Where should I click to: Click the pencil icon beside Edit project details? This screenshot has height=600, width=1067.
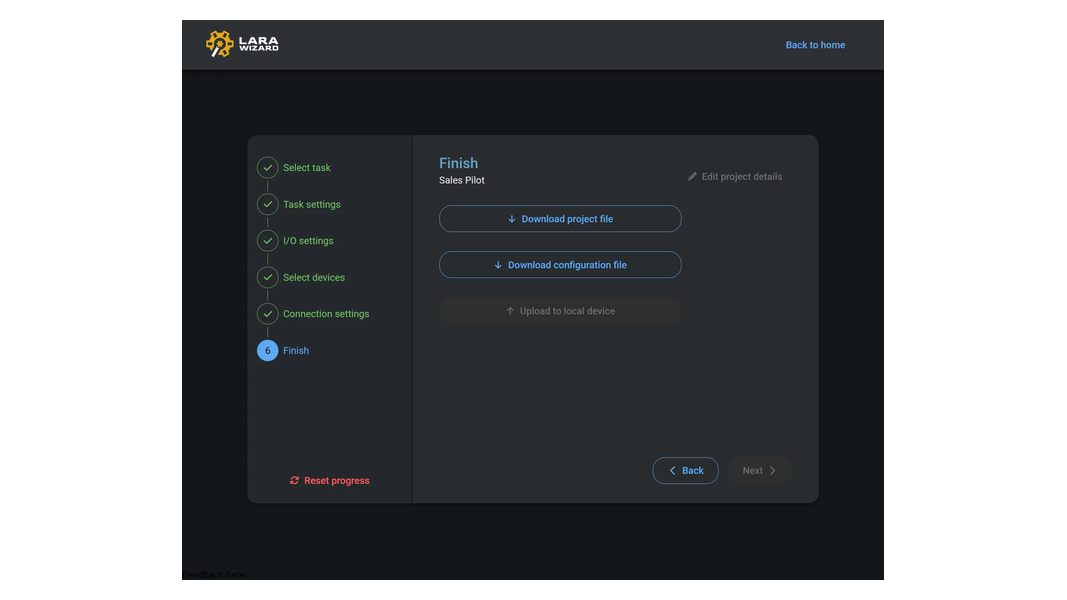click(x=692, y=176)
